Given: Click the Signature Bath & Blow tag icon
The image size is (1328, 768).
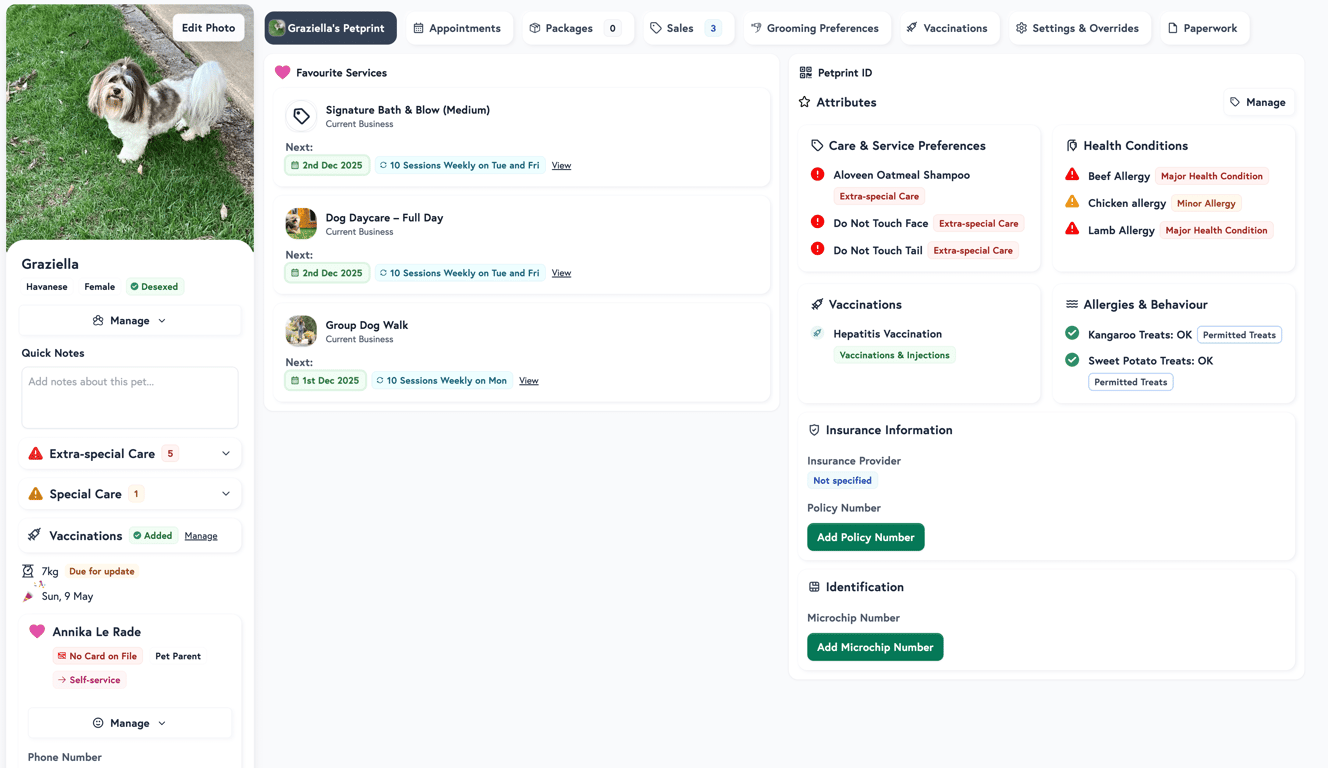Looking at the screenshot, I should 301,116.
